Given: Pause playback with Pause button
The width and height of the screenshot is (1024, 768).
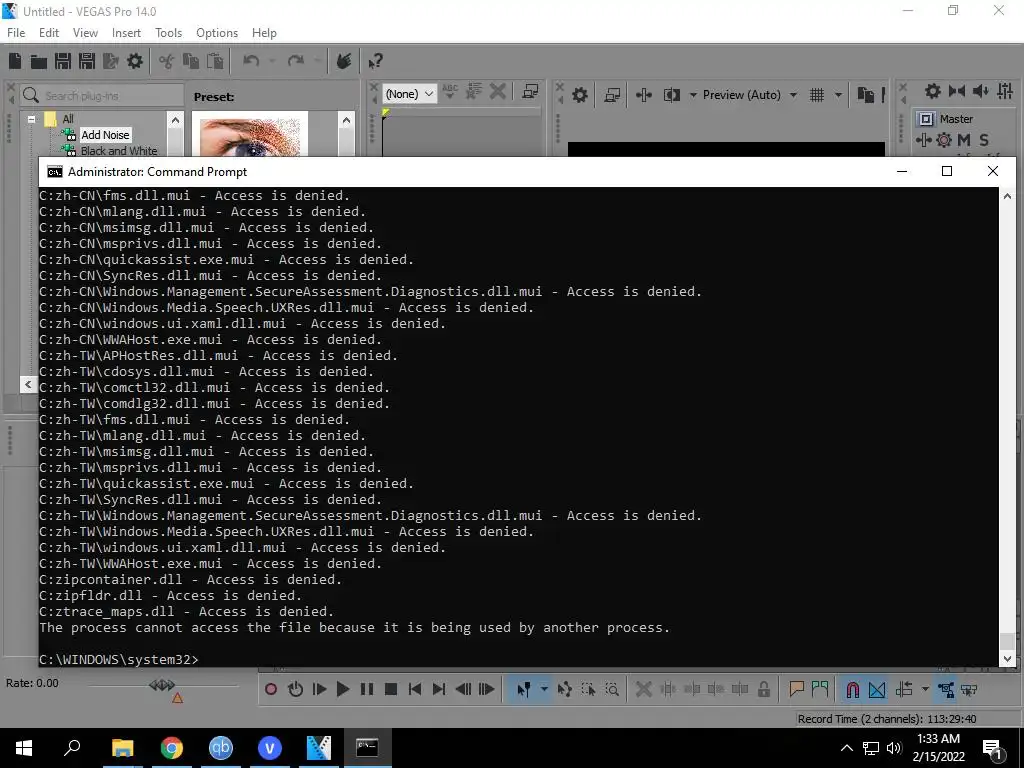Looking at the screenshot, I should tap(367, 690).
